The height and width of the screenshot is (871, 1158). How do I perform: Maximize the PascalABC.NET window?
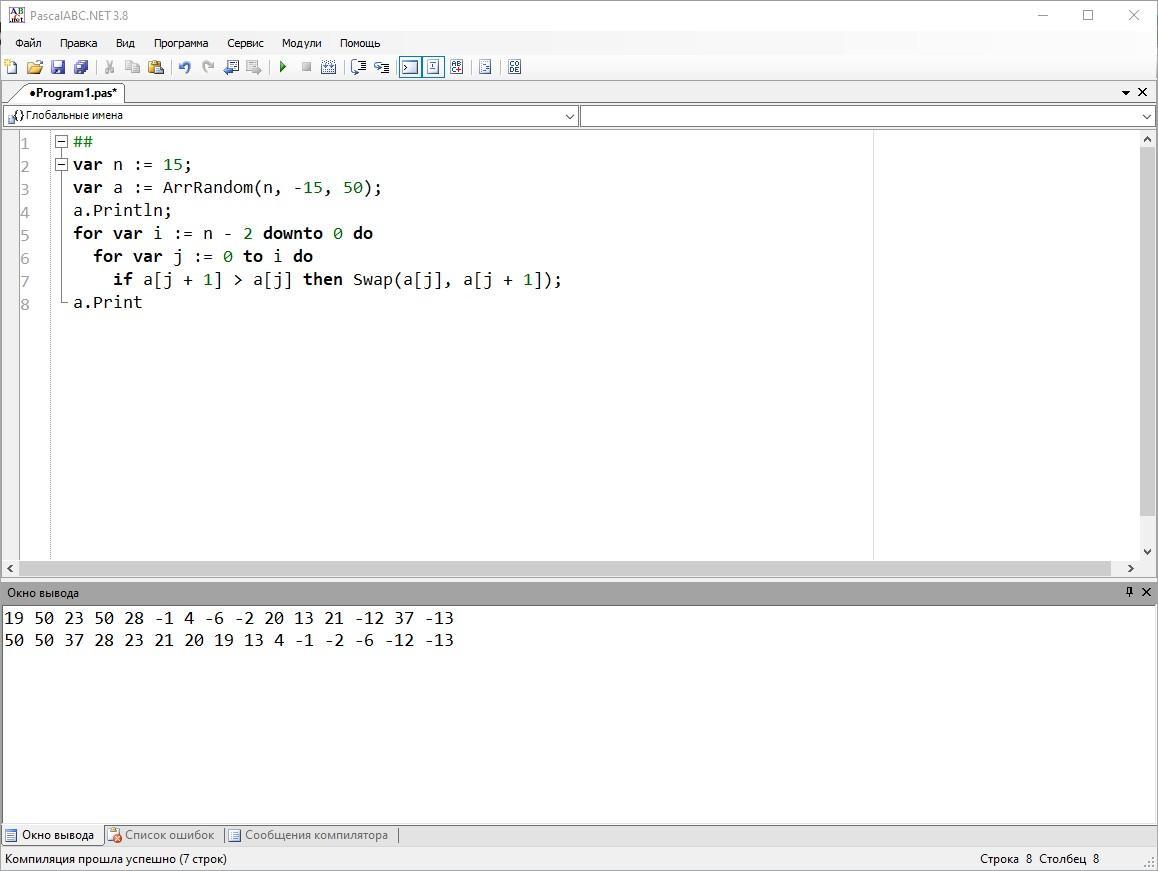tap(1088, 15)
